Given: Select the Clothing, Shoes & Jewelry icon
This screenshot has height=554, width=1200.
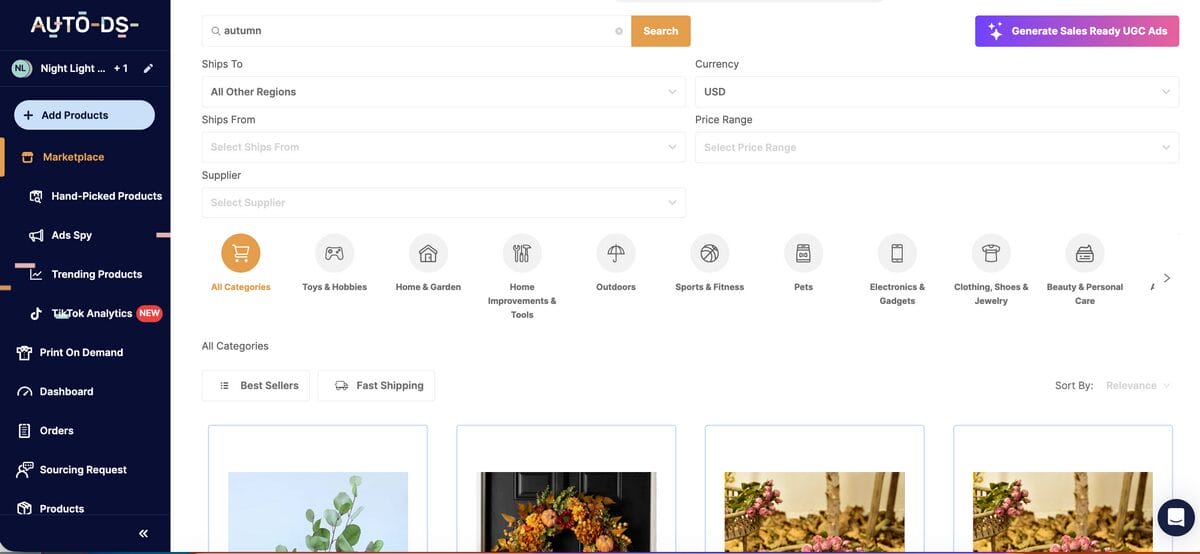Looking at the screenshot, I should (x=991, y=253).
